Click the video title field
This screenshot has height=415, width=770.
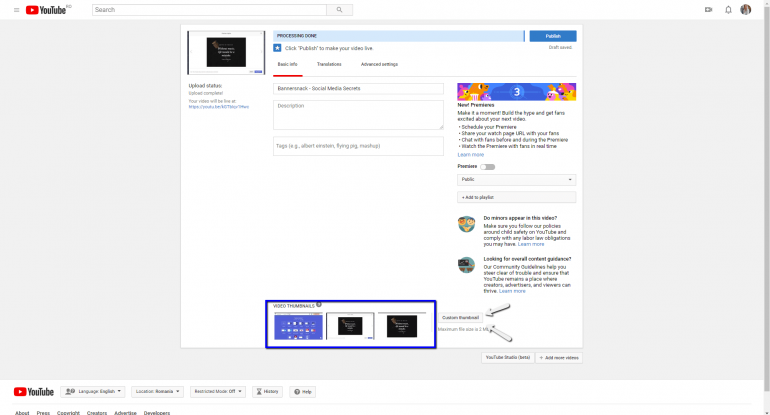coord(358,88)
